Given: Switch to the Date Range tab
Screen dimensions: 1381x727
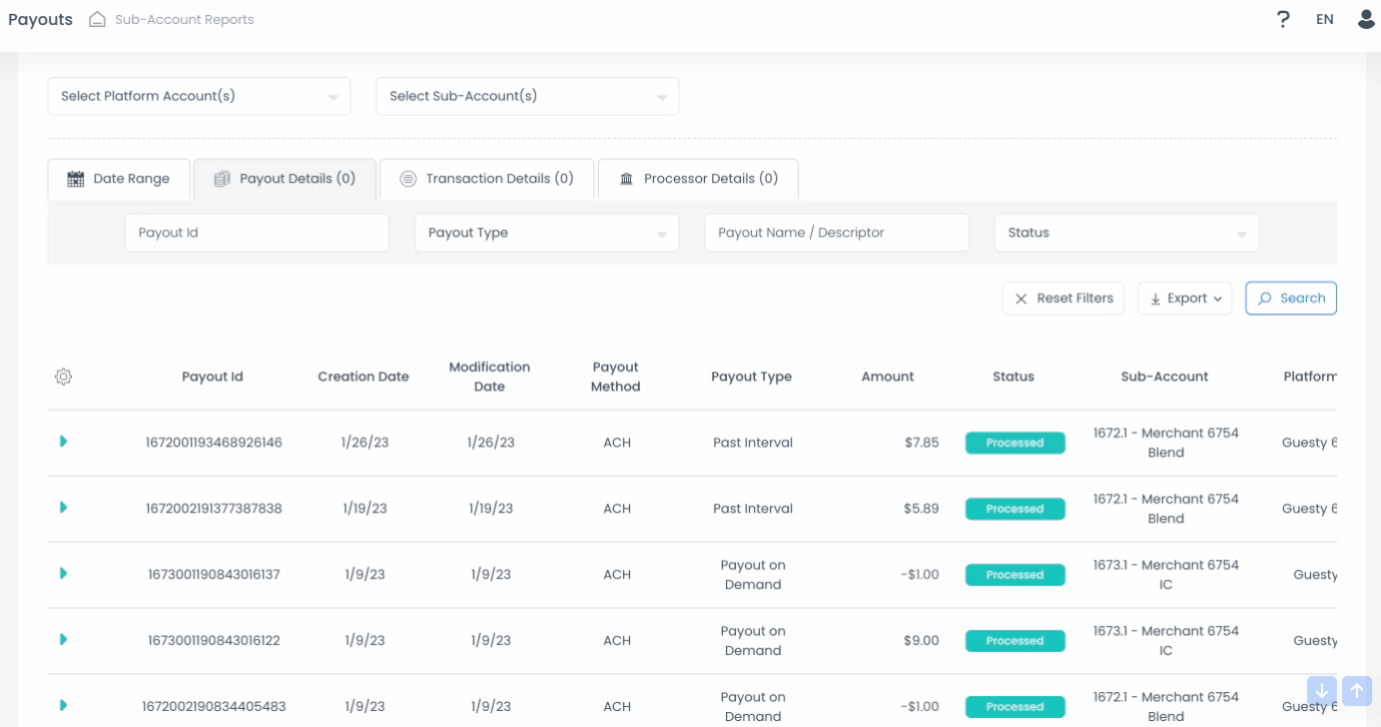Looking at the screenshot, I should (x=119, y=179).
